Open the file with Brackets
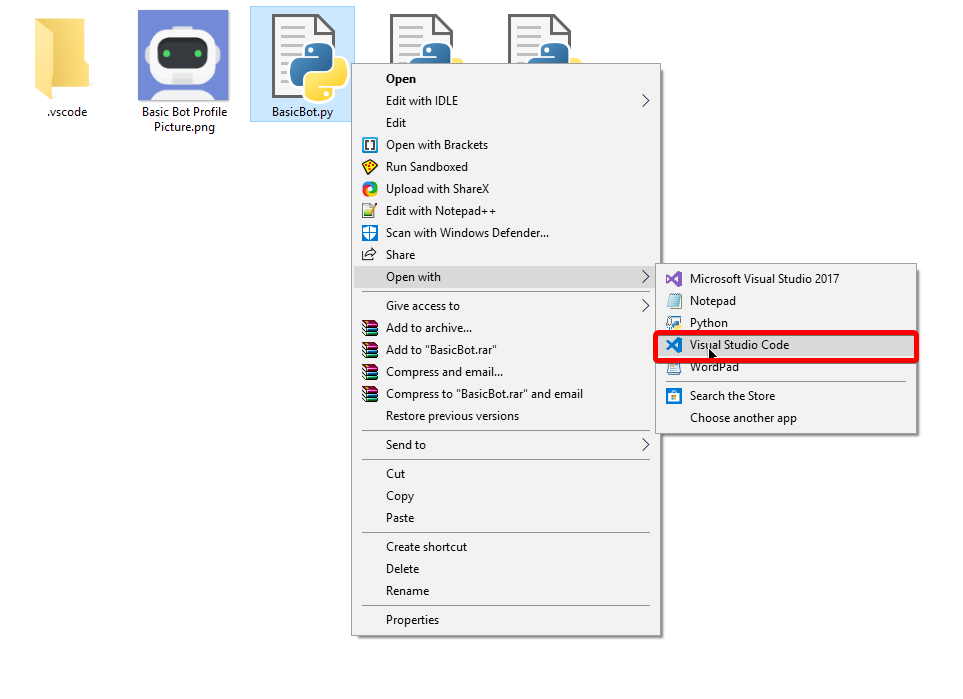Screen dimensions: 963x699 click(436, 144)
